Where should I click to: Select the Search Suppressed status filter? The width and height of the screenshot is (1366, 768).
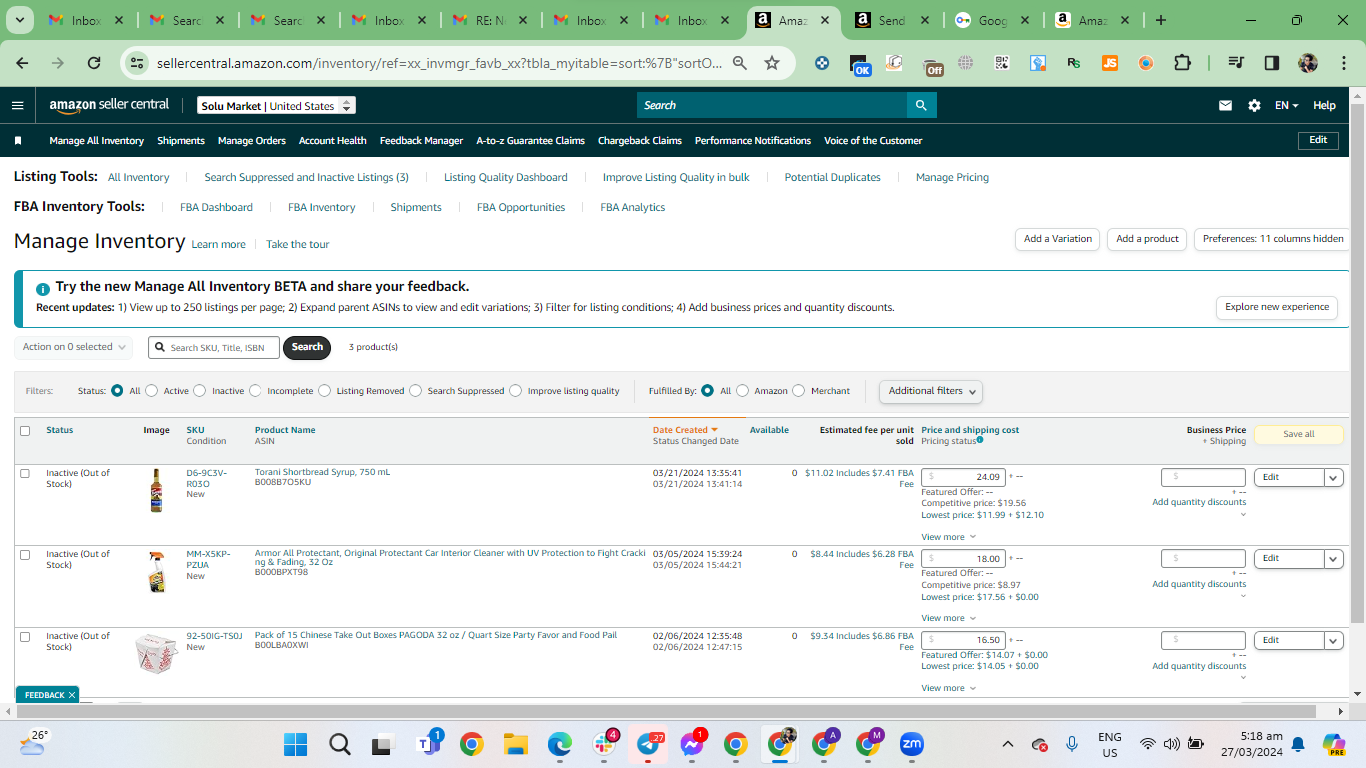(x=415, y=391)
